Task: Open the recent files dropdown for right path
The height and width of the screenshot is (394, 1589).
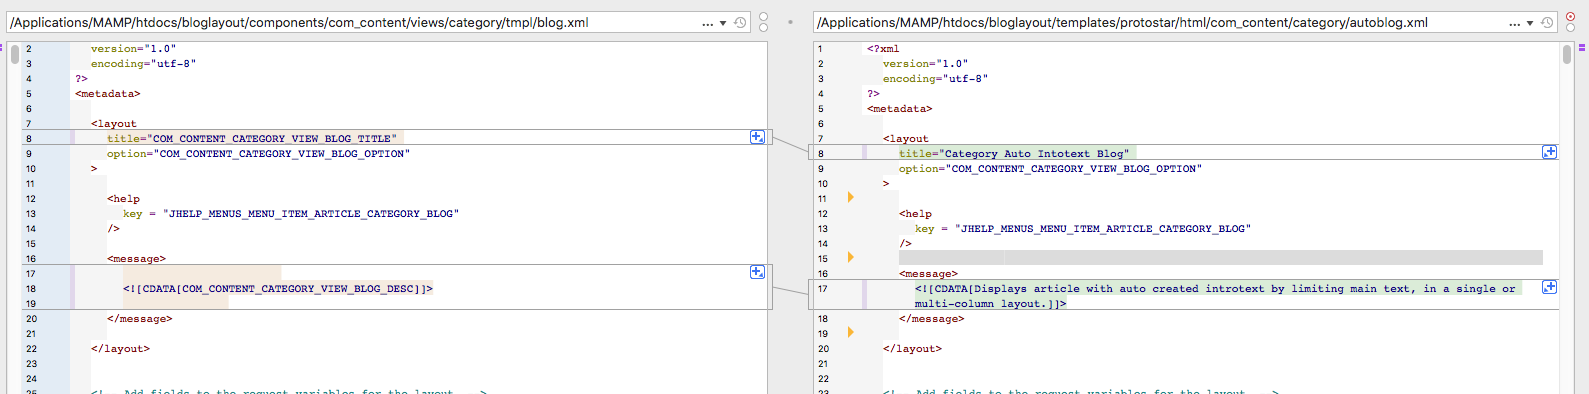Action: pyautogui.click(x=1530, y=23)
